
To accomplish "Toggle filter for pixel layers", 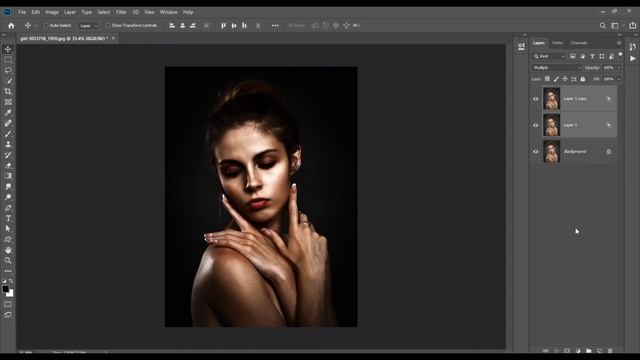I will tap(573, 56).
